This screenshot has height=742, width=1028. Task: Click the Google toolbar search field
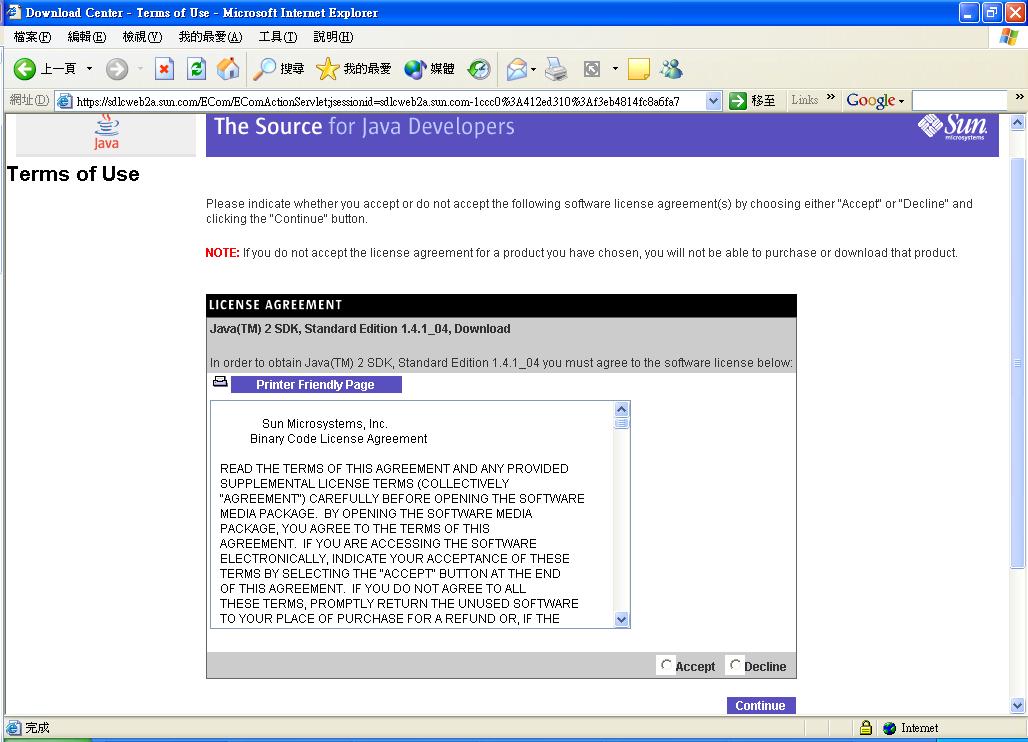959,100
